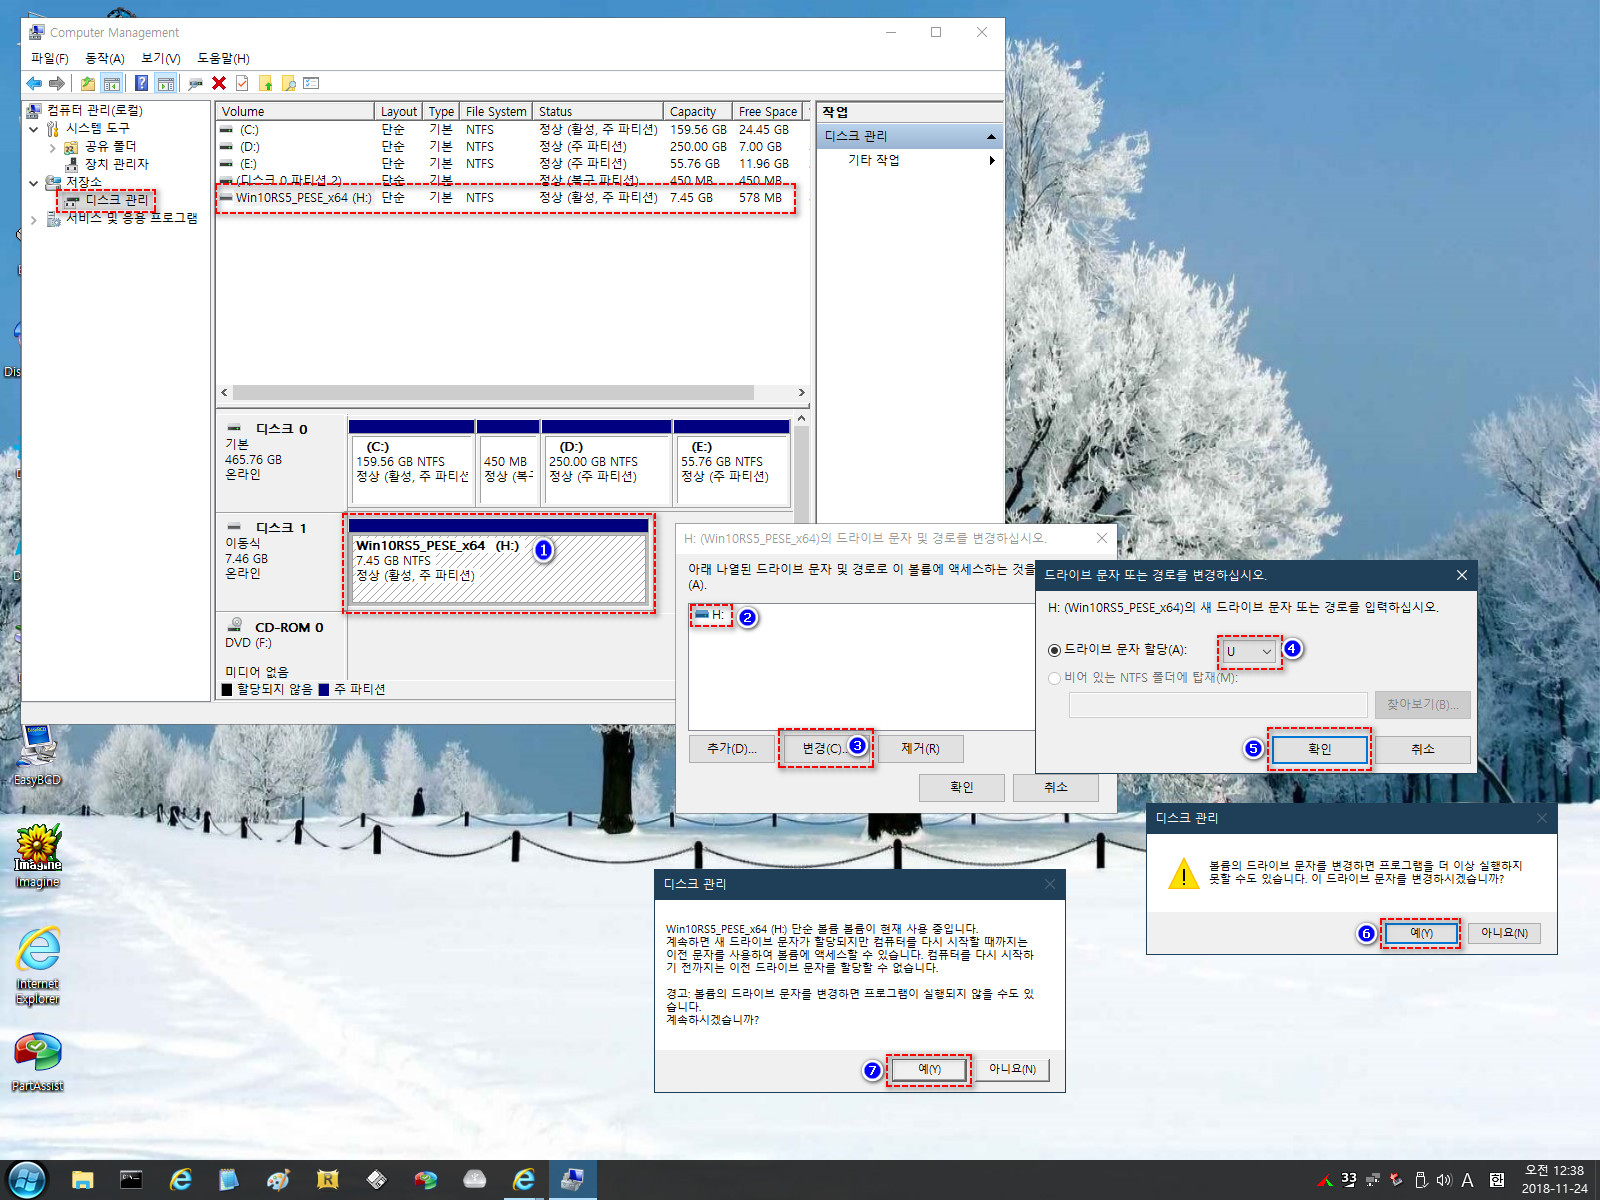
Task: Open the Windows Start button
Action: [27, 1180]
